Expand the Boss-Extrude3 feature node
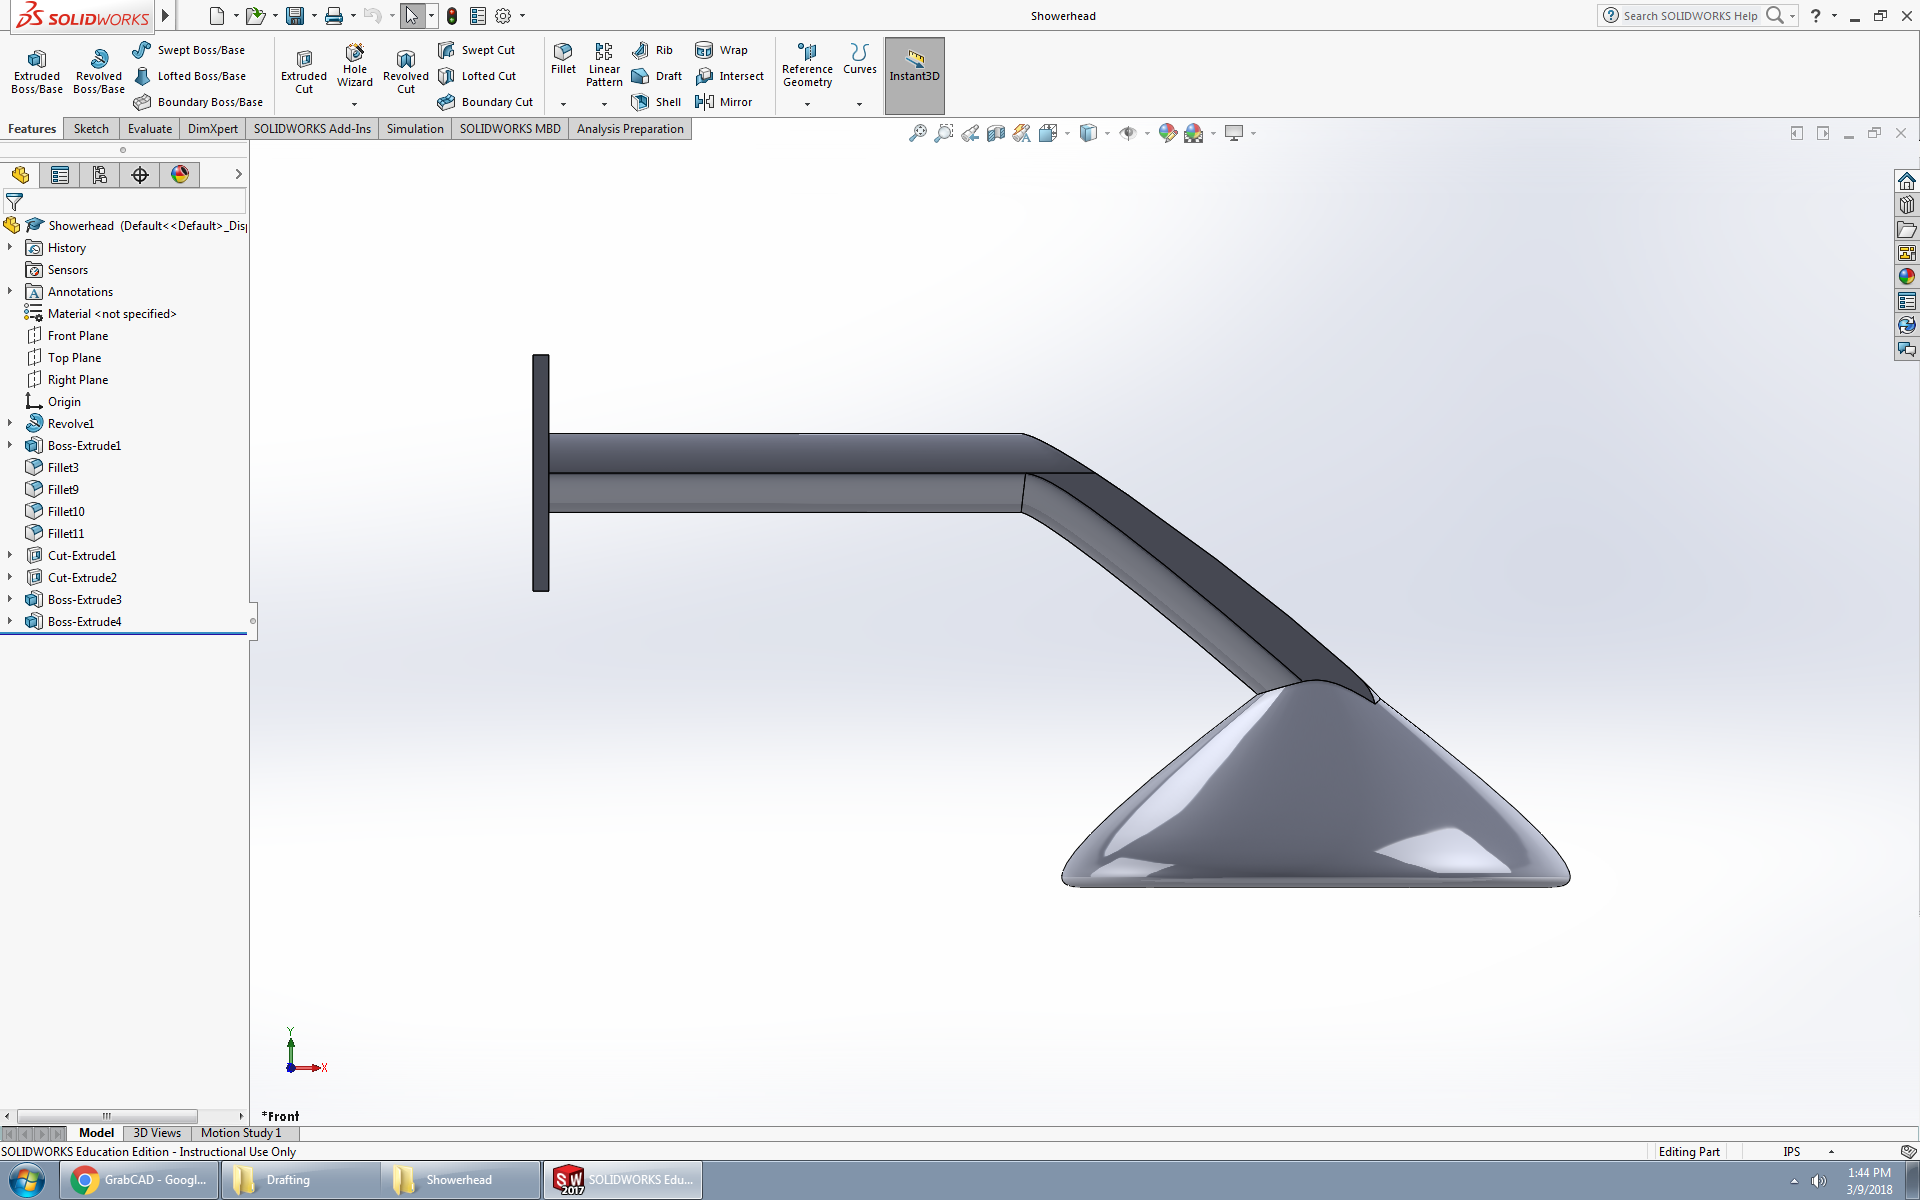Viewport: 1920px width, 1200px height. click(10, 599)
